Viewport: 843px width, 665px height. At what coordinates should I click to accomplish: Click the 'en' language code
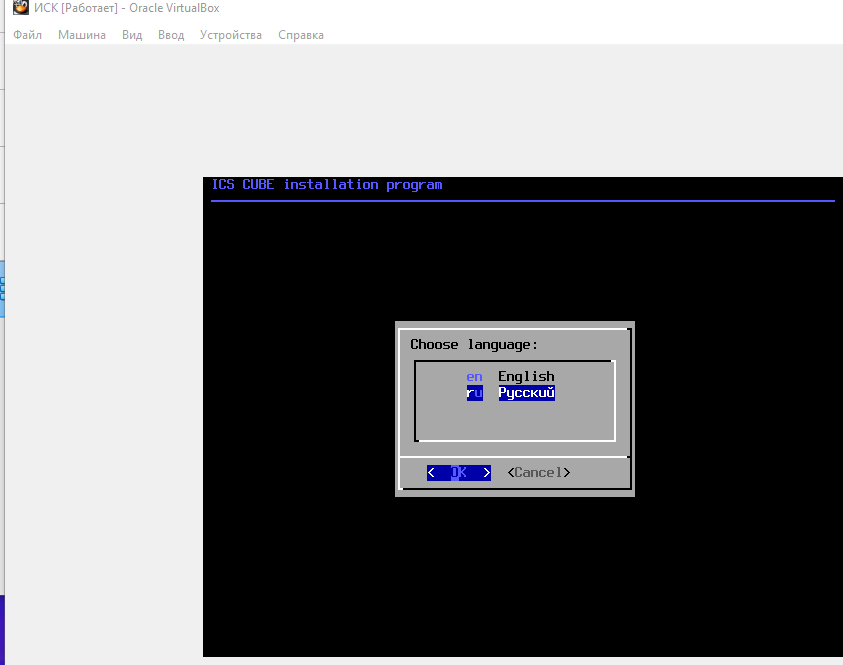pos(474,377)
